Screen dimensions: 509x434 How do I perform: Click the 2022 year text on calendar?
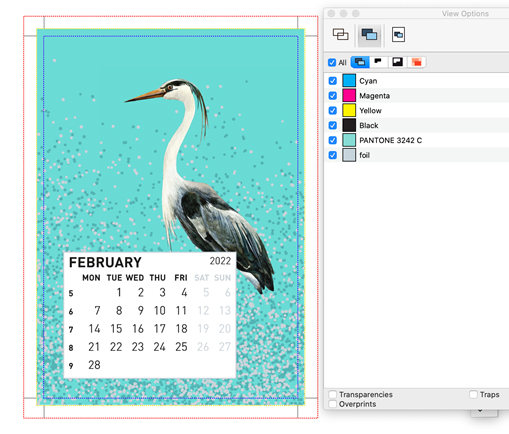[x=220, y=261]
